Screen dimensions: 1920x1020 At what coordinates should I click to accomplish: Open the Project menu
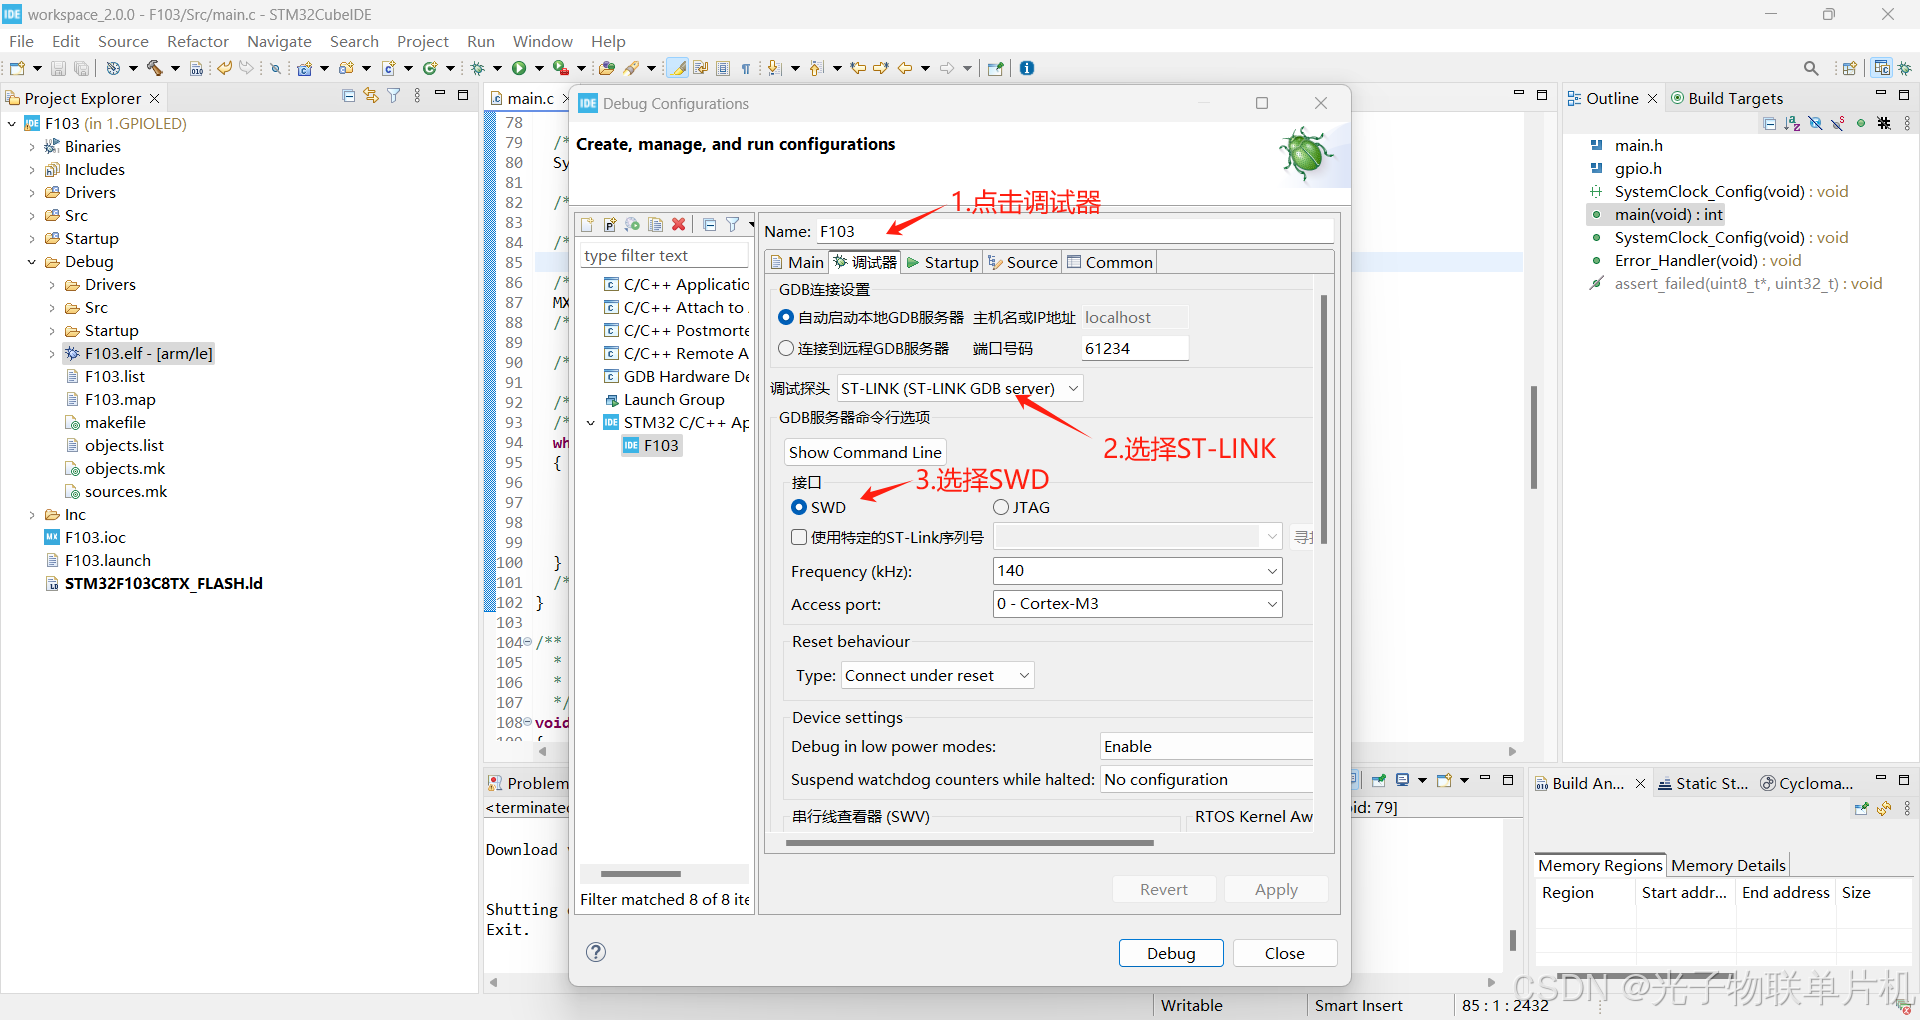[x=423, y=41]
